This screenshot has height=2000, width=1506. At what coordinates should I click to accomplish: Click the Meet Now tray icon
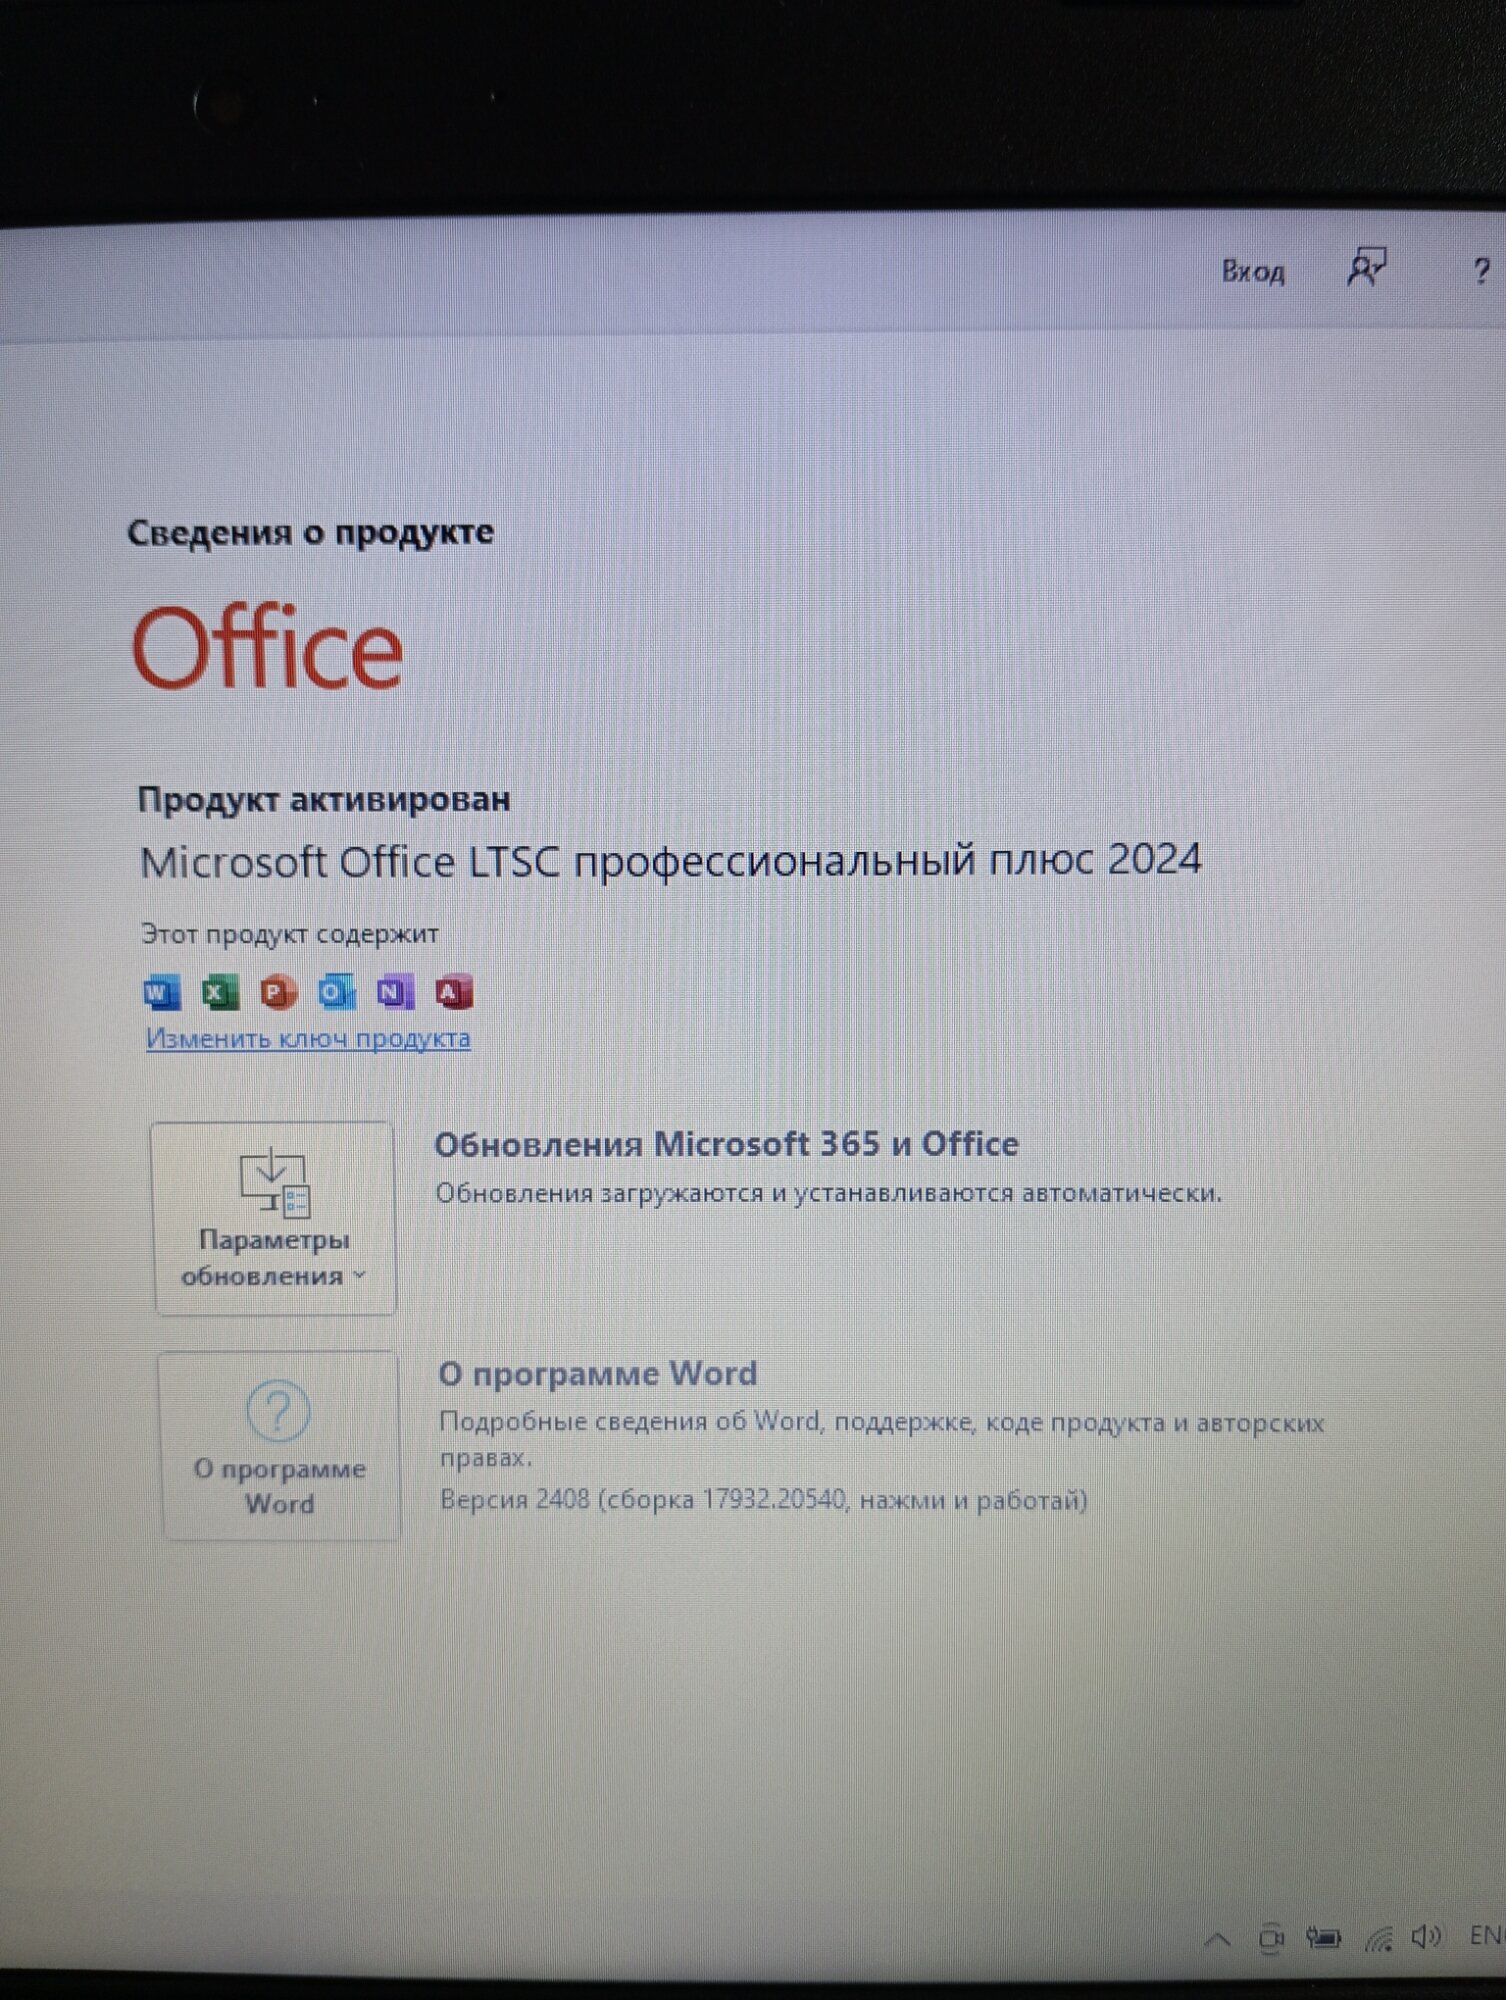coord(1271,1938)
